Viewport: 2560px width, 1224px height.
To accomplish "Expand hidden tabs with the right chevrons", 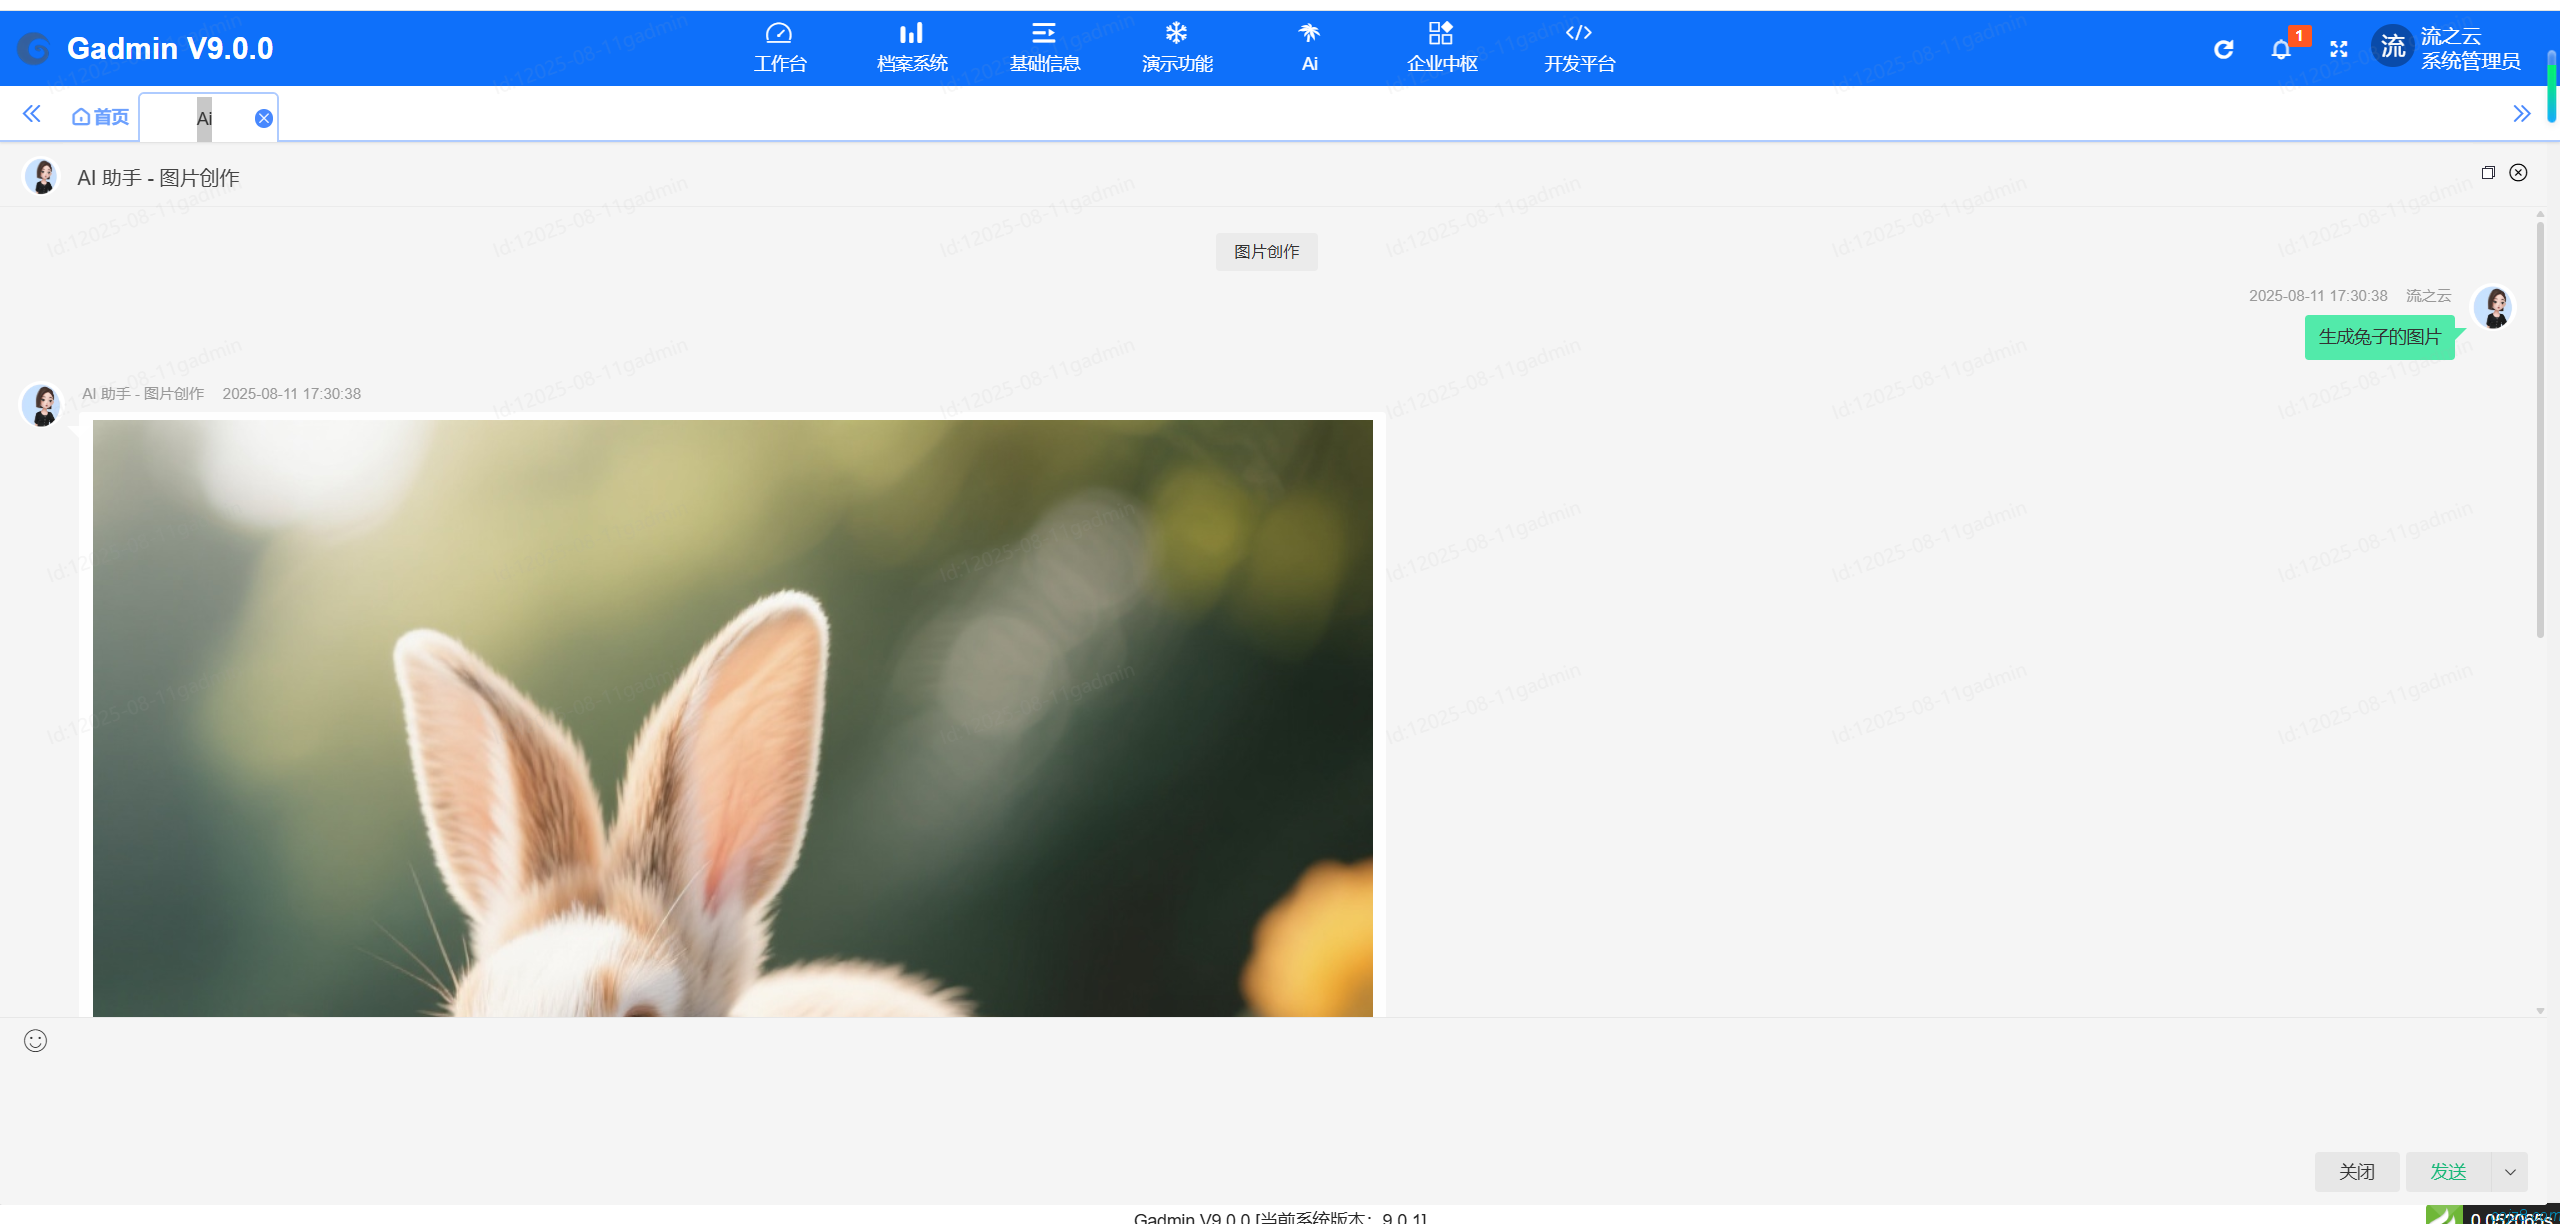I will (x=2521, y=113).
